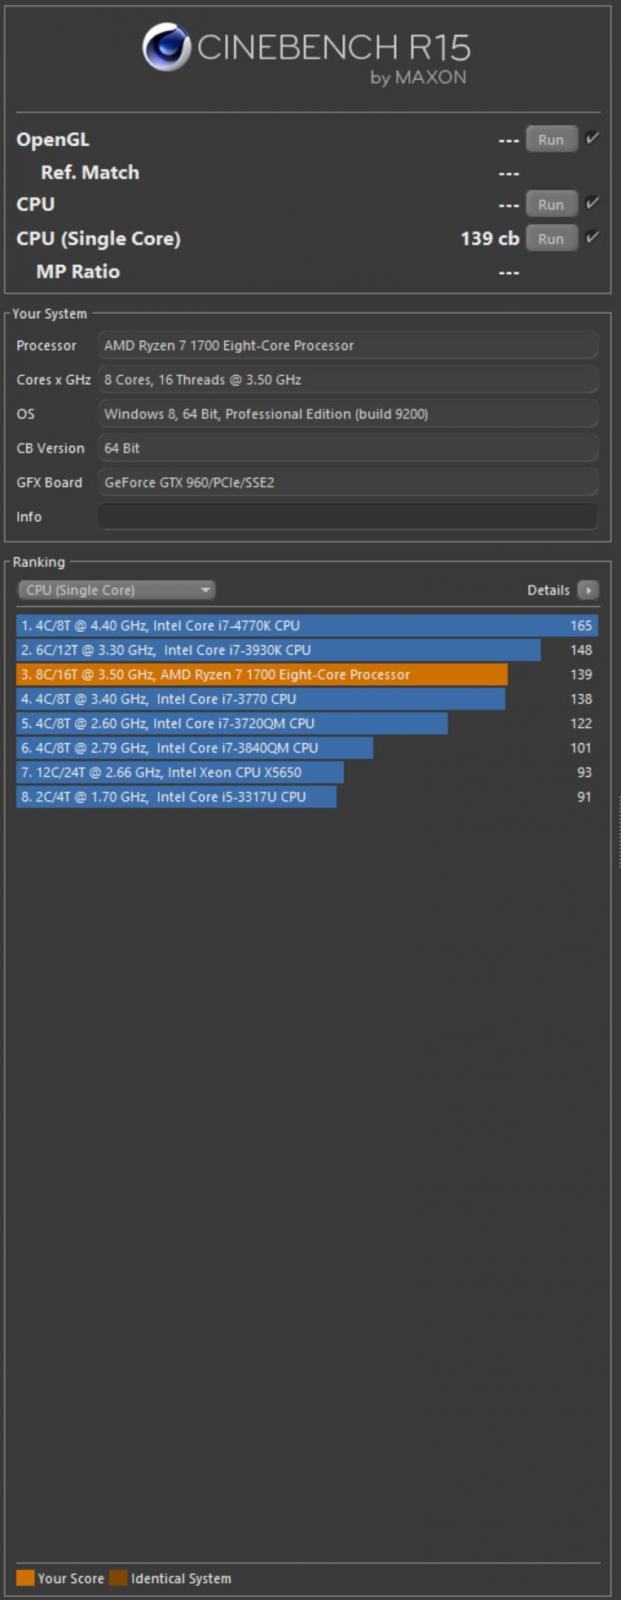
Task: Select the Intel Core i5-3317U ranking row
Action: [176, 797]
